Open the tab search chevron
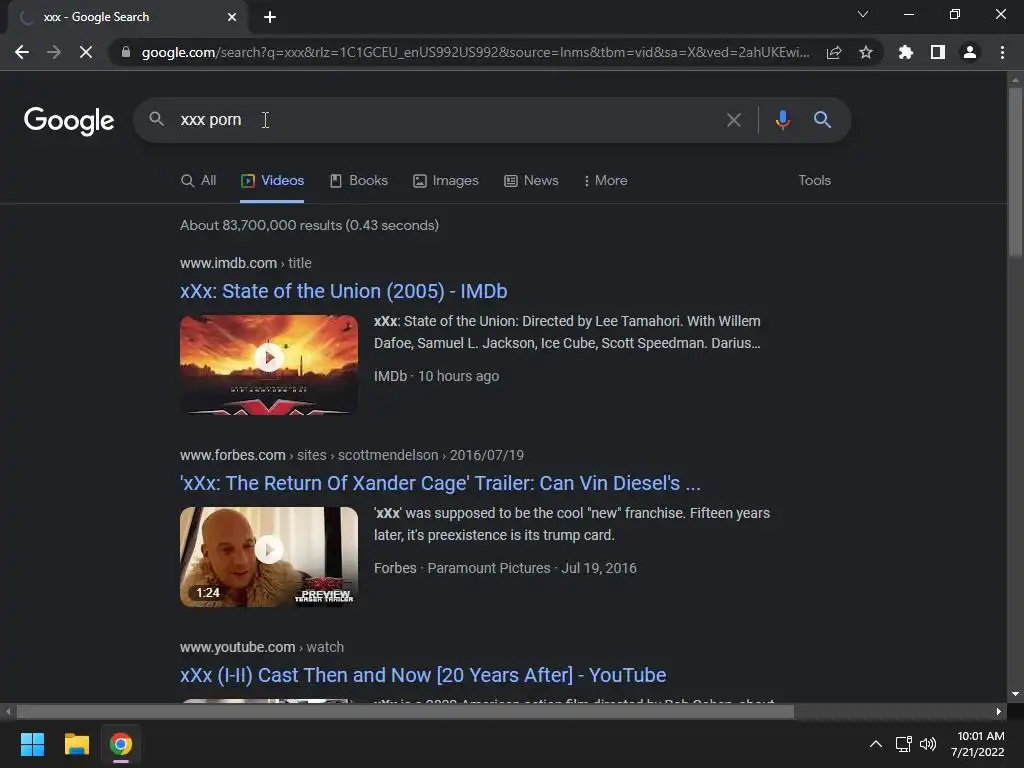This screenshot has height=768, width=1024. pos(863,14)
